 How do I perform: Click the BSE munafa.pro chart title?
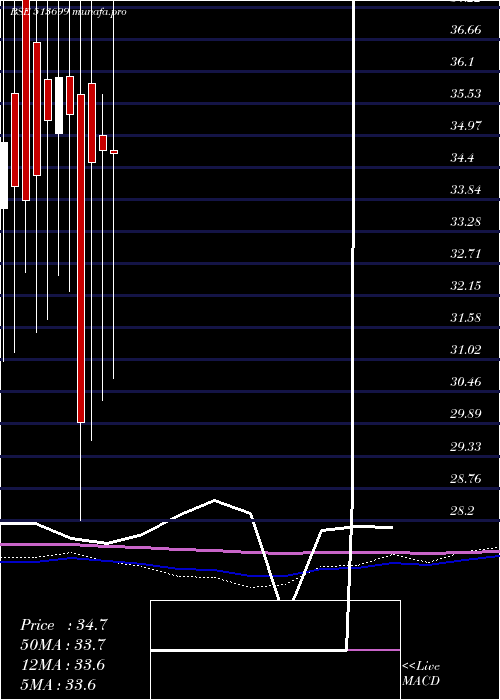(68, 12)
